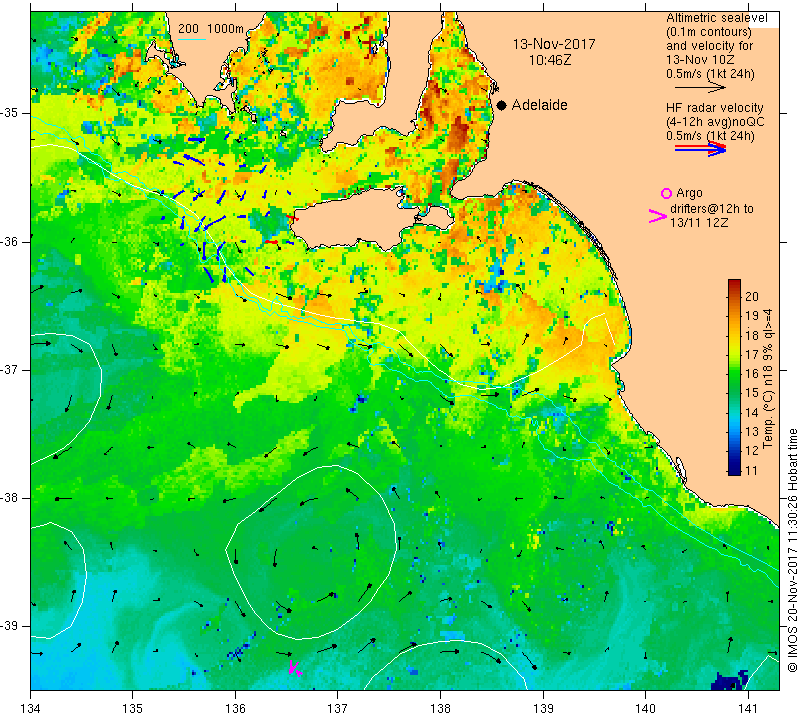Image resolution: width=800 pixels, height=720 pixels.
Task: Click the cyan 200m contour legend line
Action: (x=192, y=39)
